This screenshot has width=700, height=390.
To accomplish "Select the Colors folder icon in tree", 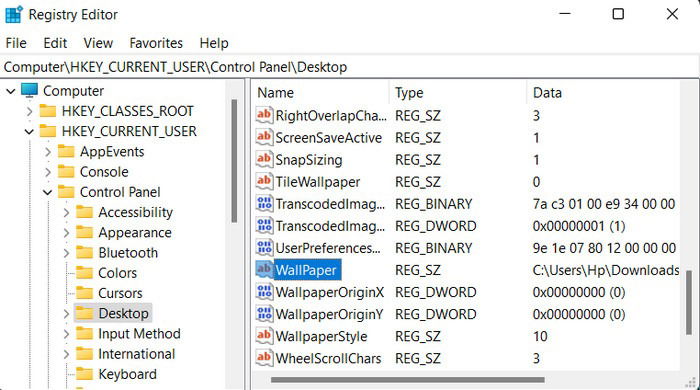I will coord(84,273).
